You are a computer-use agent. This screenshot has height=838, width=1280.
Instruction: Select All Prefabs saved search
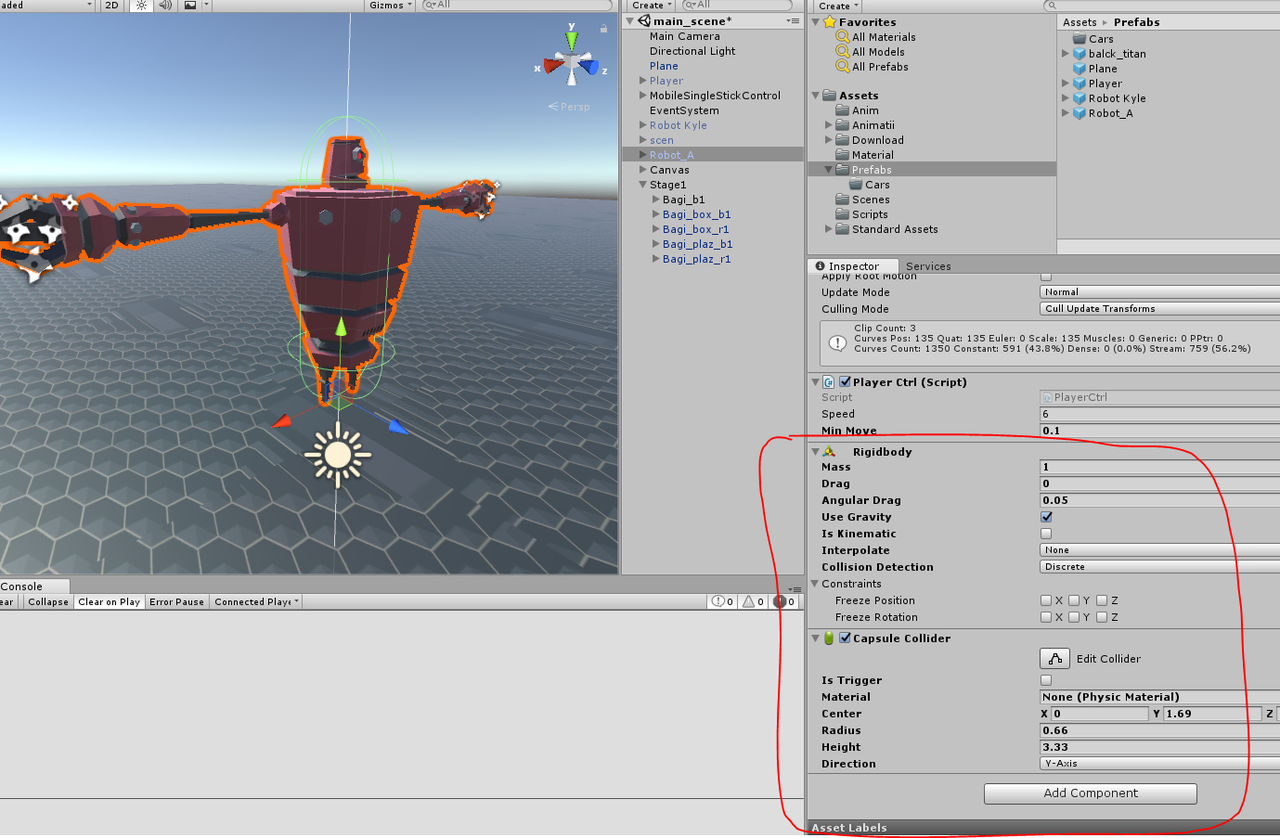[x=880, y=67]
